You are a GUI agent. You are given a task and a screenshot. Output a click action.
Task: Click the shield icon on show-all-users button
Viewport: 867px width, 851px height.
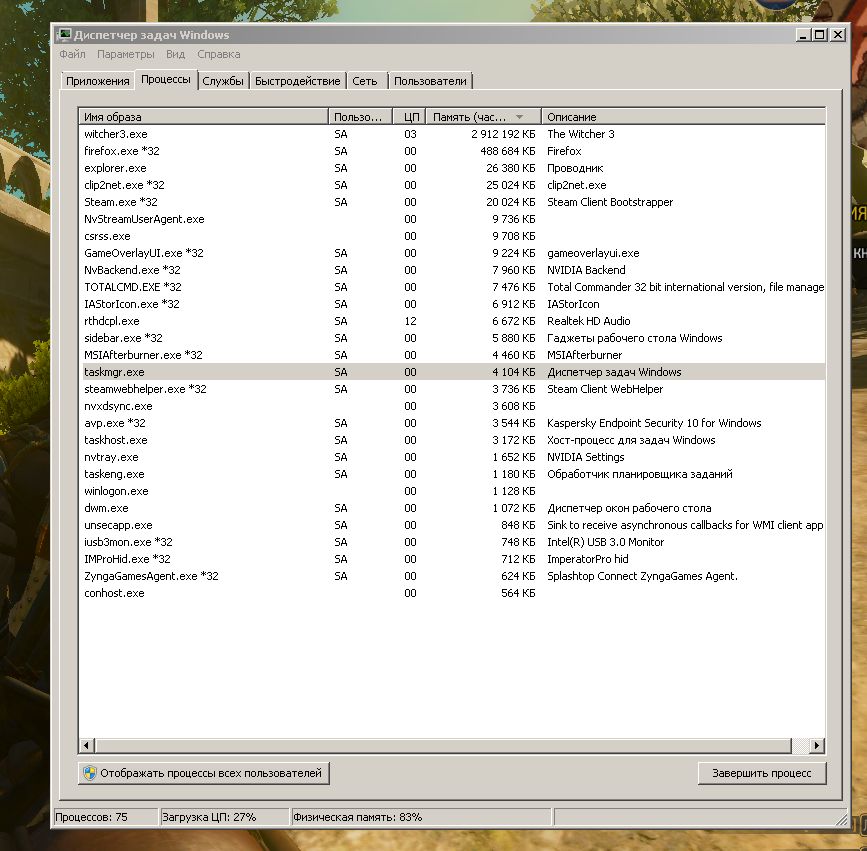(x=90, y=772)
